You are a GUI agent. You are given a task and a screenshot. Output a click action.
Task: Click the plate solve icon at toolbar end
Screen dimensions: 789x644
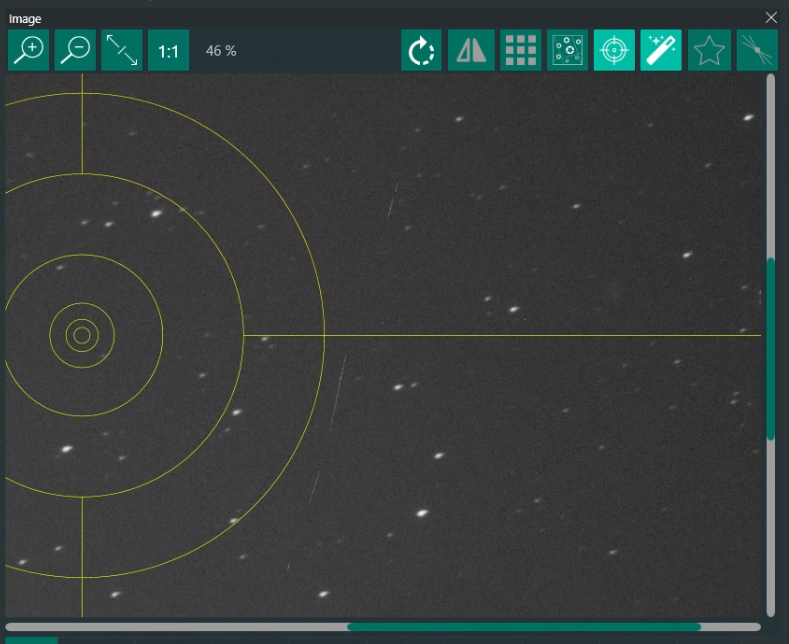point(757,50)
